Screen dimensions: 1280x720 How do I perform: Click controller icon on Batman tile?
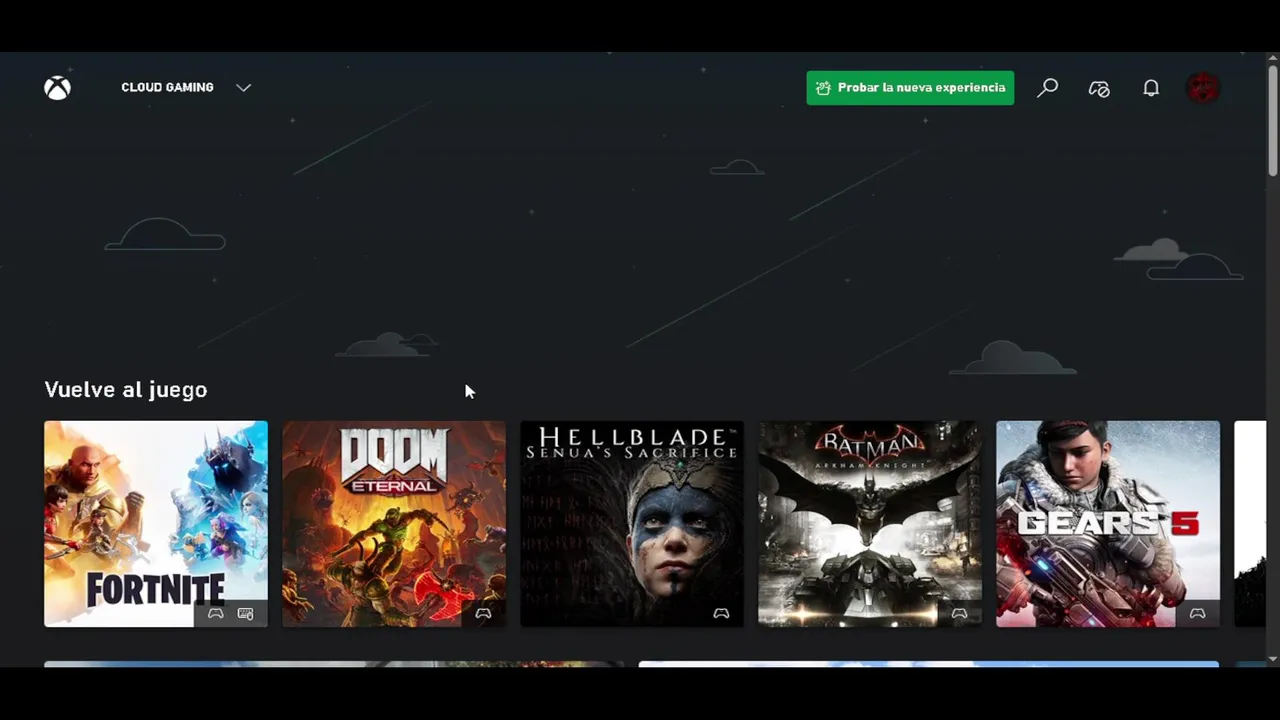pos(959,614)
